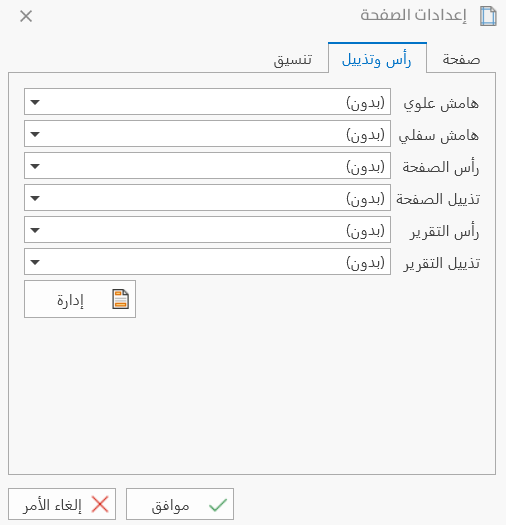Switch to the صفحة tab

click(x=461, y=59)
